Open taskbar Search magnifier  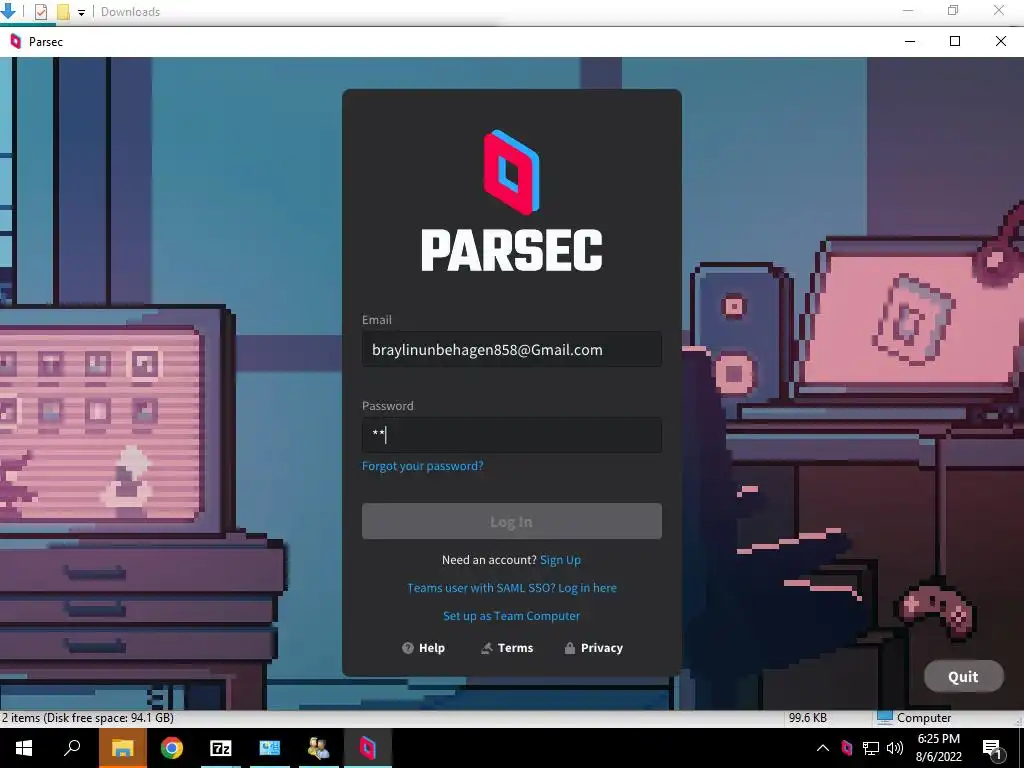tap(72, 748)
